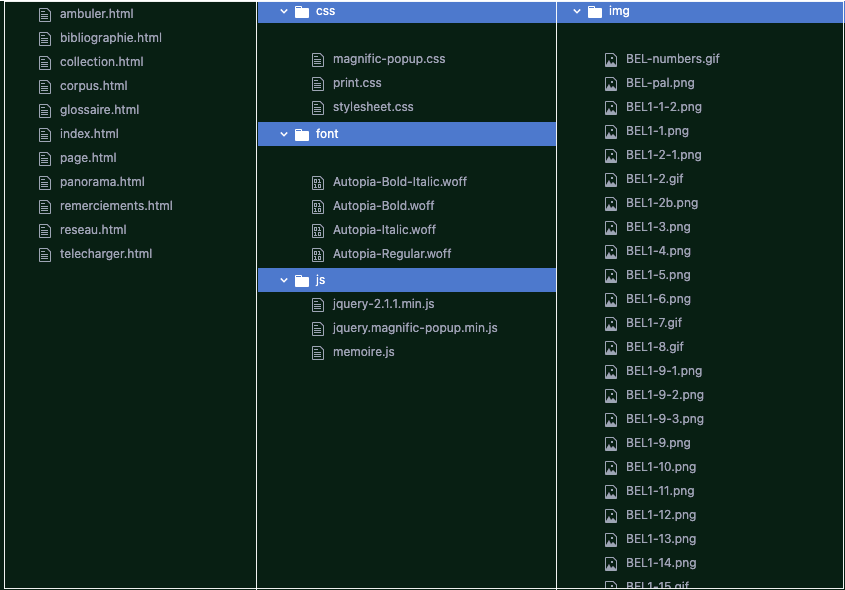845x590 pixels.
Task: Click the css folder icon
Action: click(x=301, y=12)
